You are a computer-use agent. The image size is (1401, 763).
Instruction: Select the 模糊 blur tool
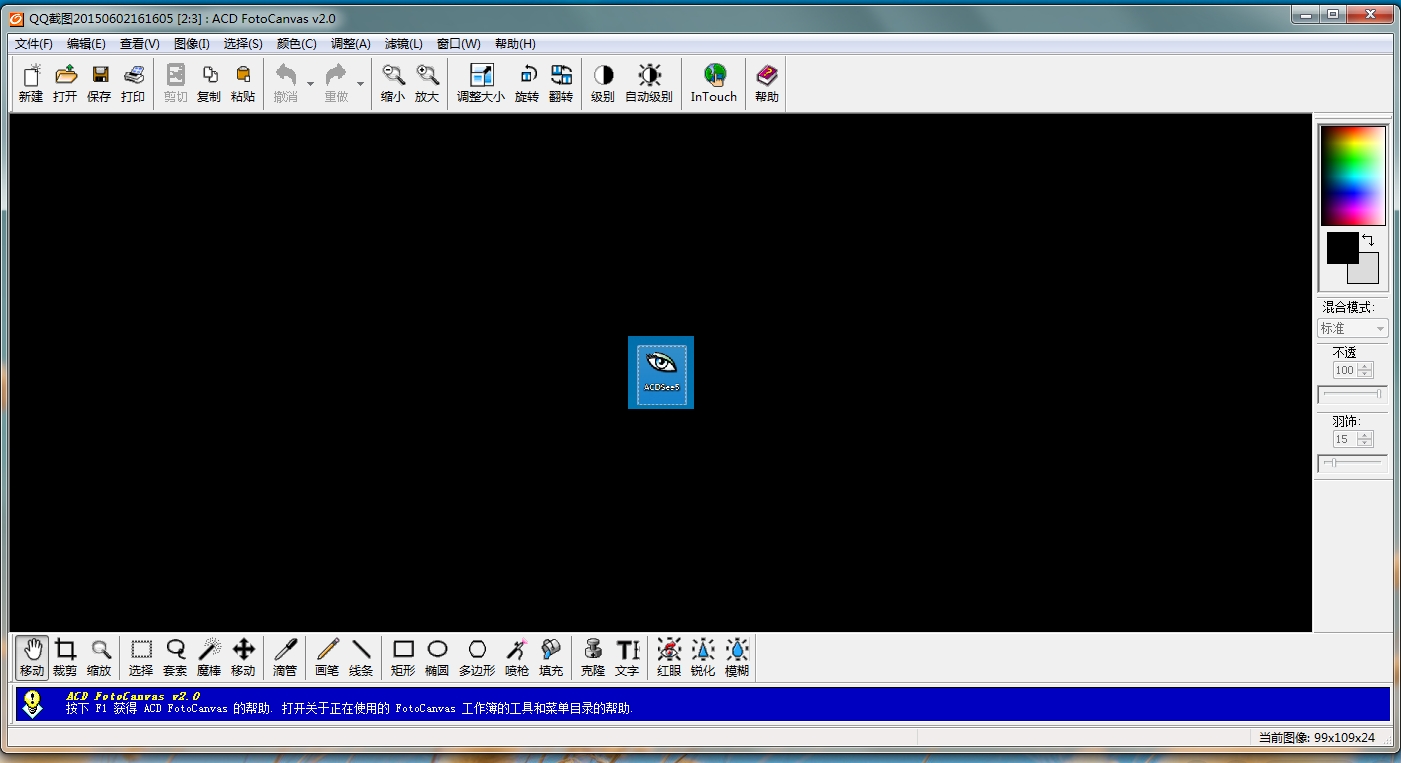coord(737,658)
